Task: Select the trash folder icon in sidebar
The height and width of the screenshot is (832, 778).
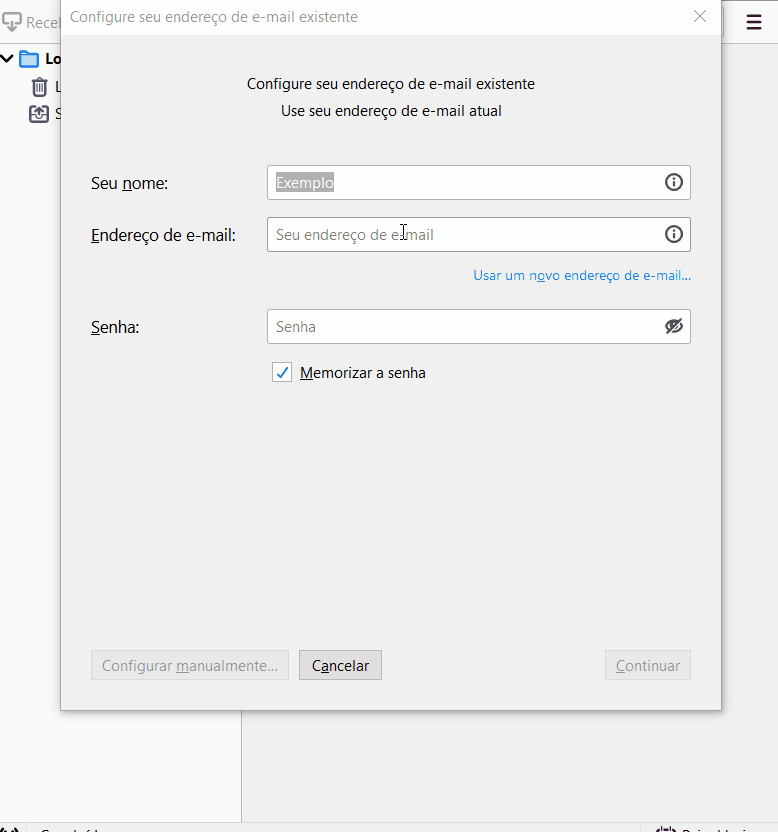Action: point(39,87)
